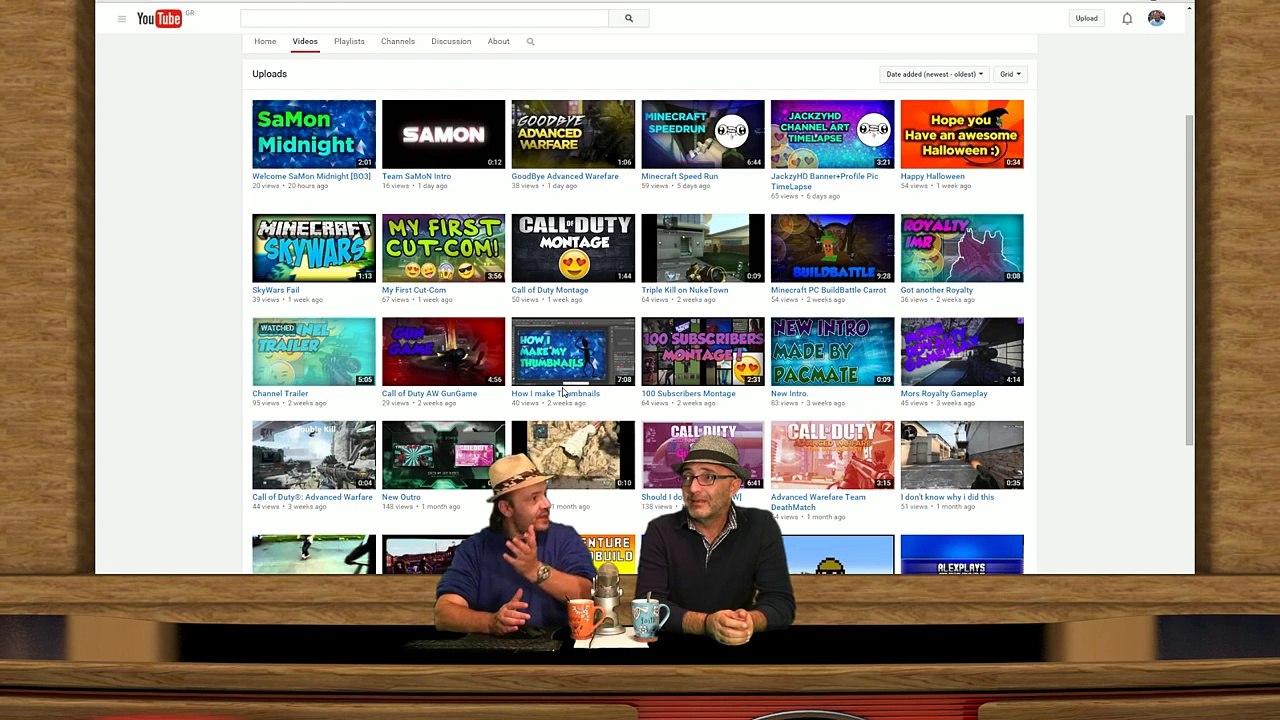Open the YouTube guide hamburger menu

pos(122,18)
